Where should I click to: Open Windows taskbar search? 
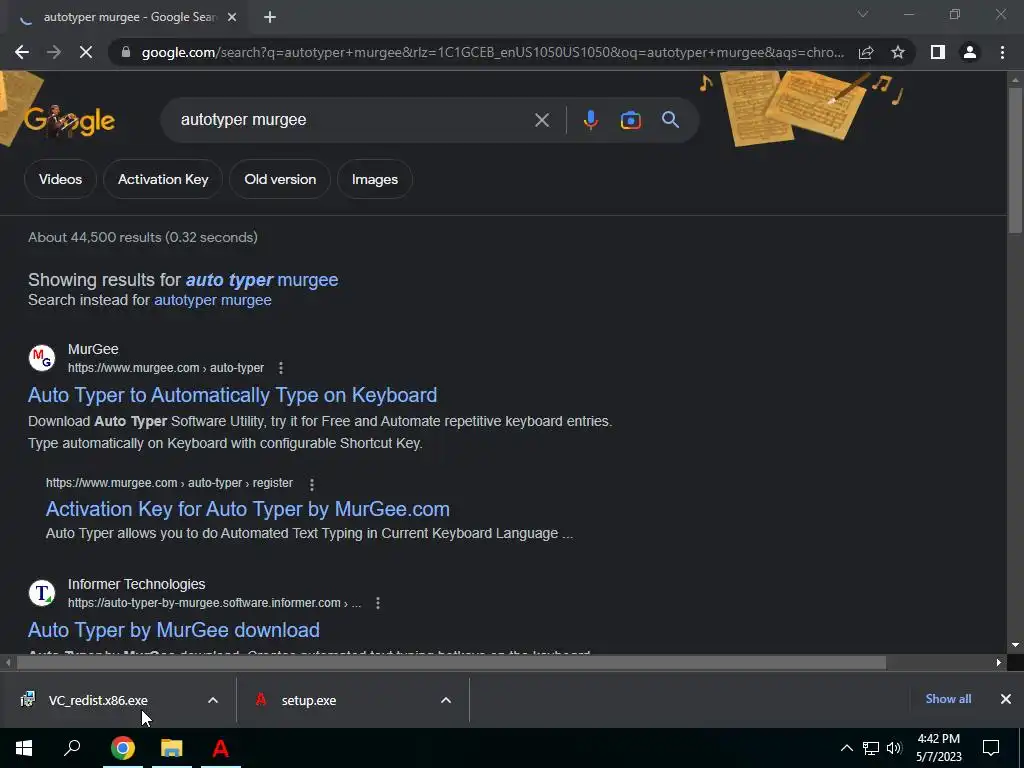72,748
